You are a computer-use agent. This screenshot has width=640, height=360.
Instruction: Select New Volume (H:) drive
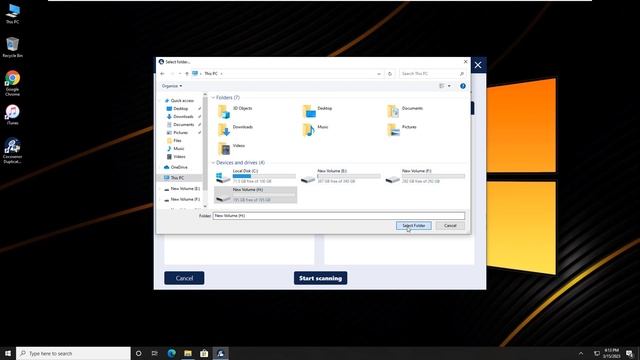[256, 195]
